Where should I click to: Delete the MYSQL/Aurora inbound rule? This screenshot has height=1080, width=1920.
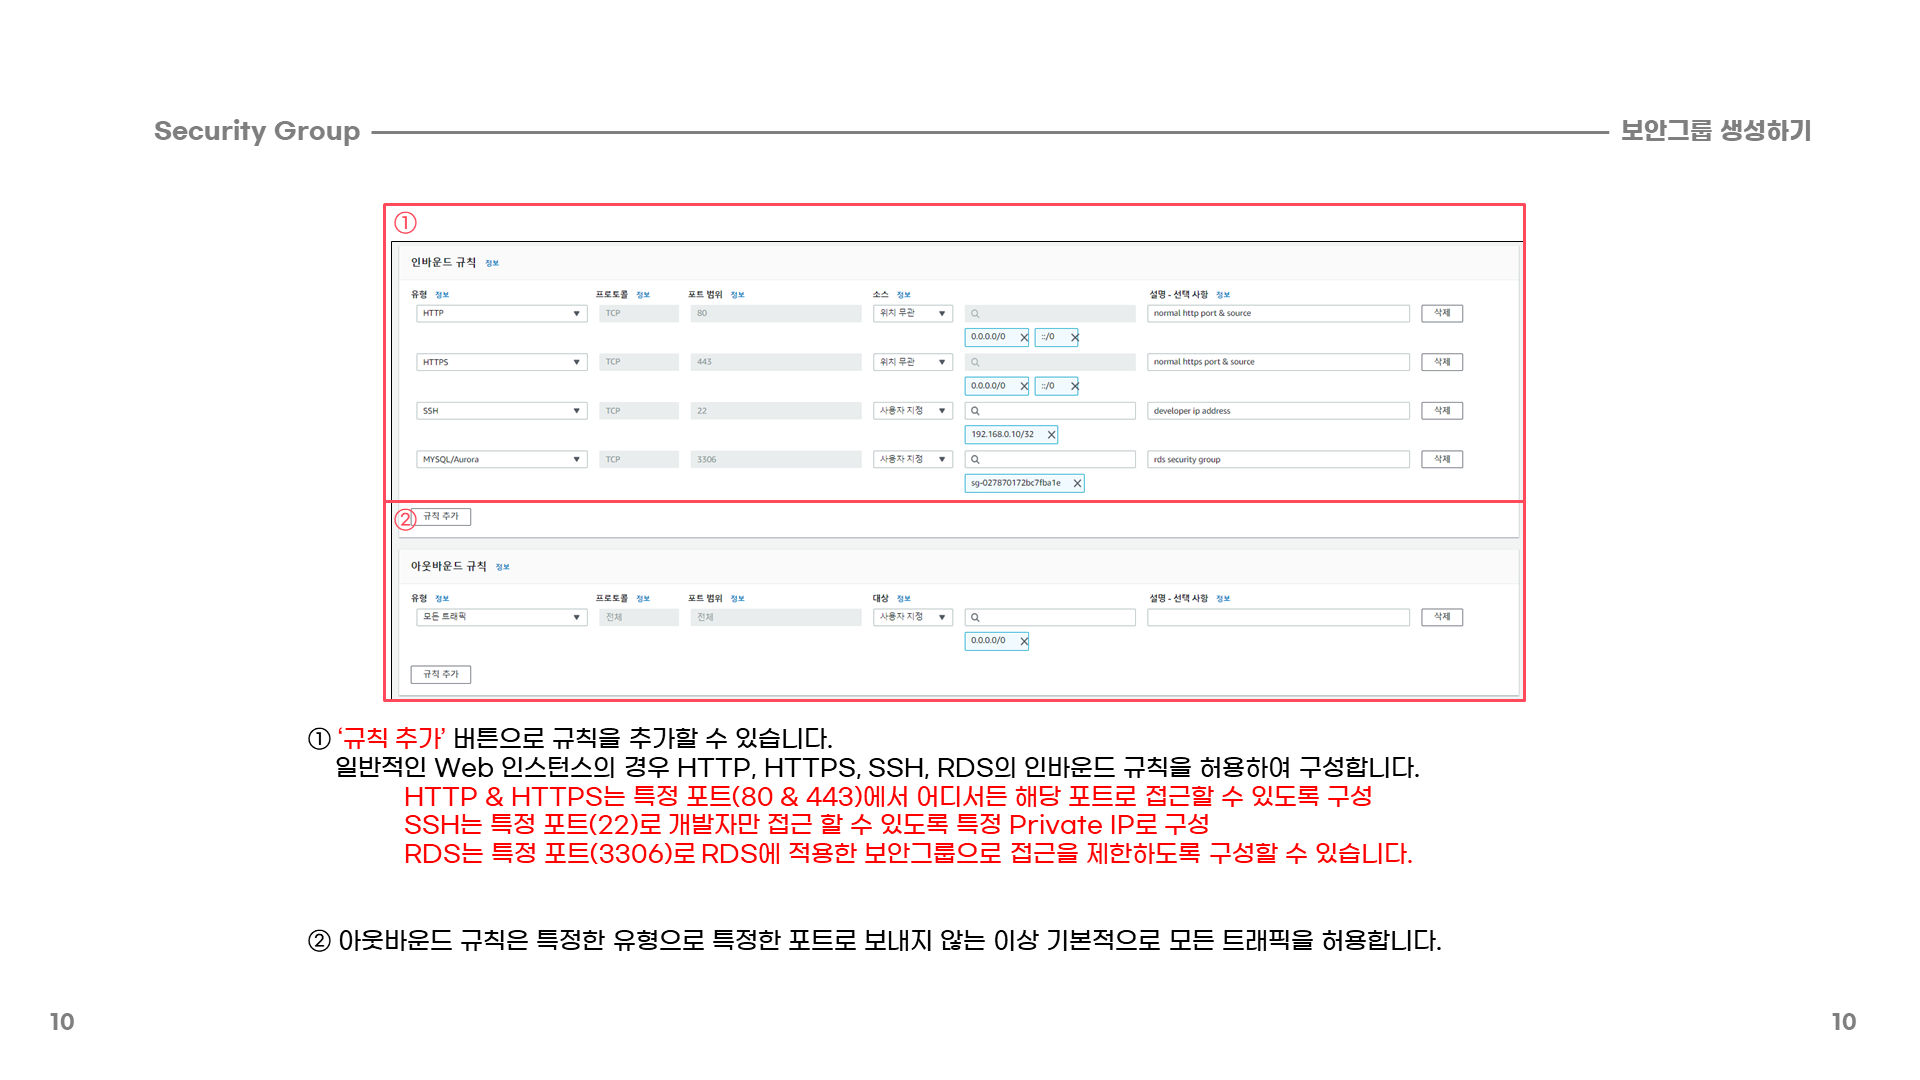click(x=1442, y=460)
